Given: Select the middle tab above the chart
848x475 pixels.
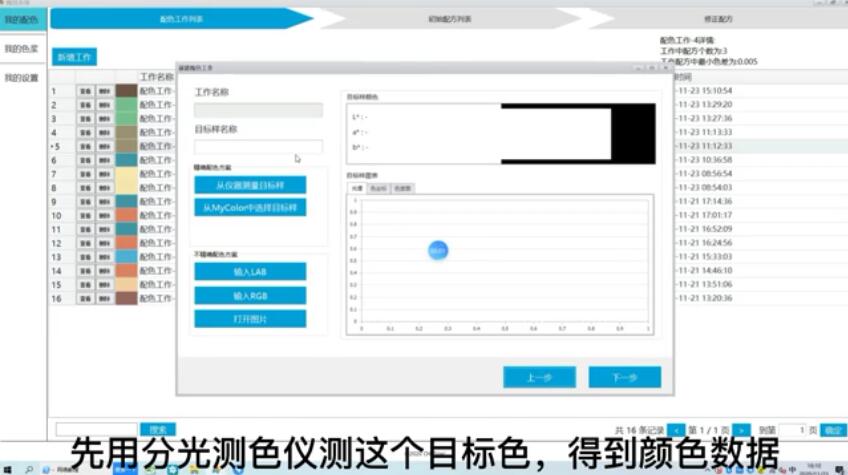Looking at the screenshot, I should tap(379, 188).
